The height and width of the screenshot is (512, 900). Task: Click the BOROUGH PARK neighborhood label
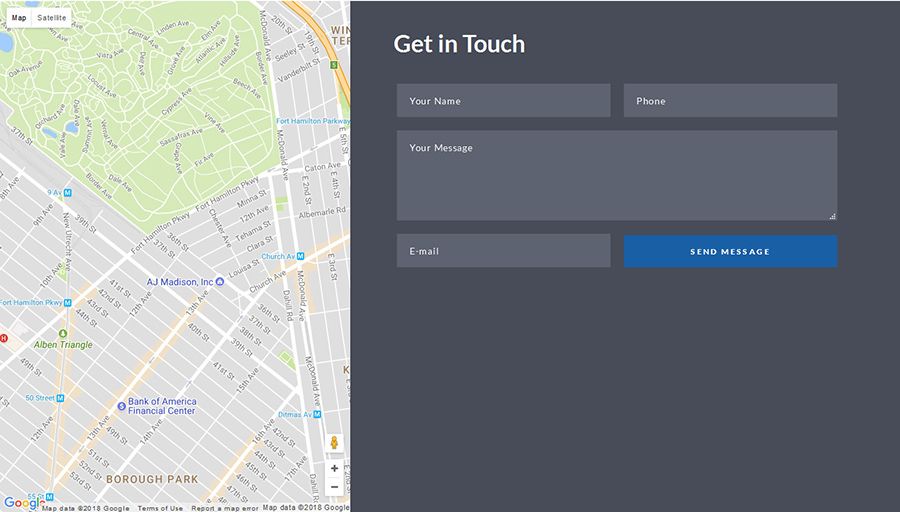(152, 479)
